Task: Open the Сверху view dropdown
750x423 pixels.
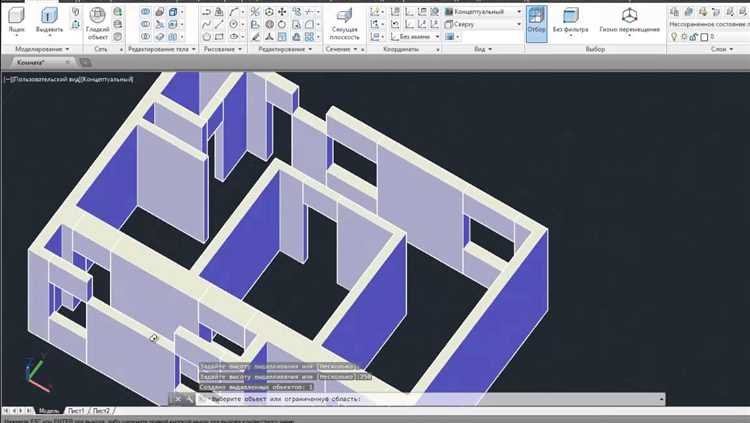Action: click(x=485, y=23)
